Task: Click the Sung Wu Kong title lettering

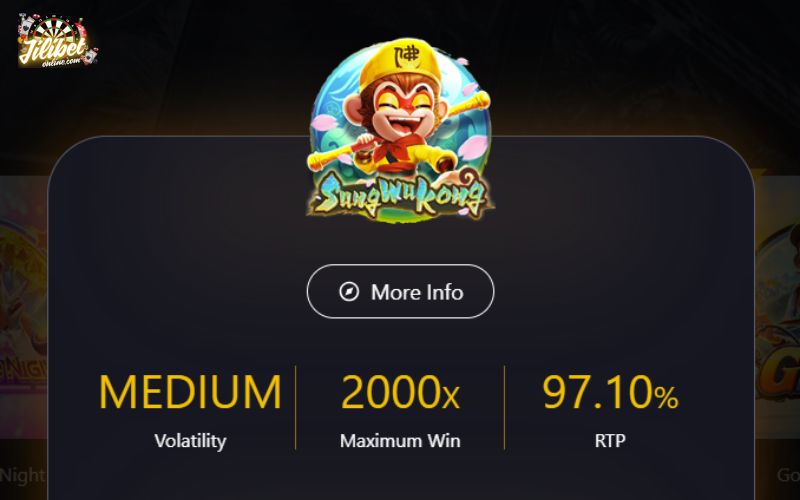Action: tap(400, 195)
